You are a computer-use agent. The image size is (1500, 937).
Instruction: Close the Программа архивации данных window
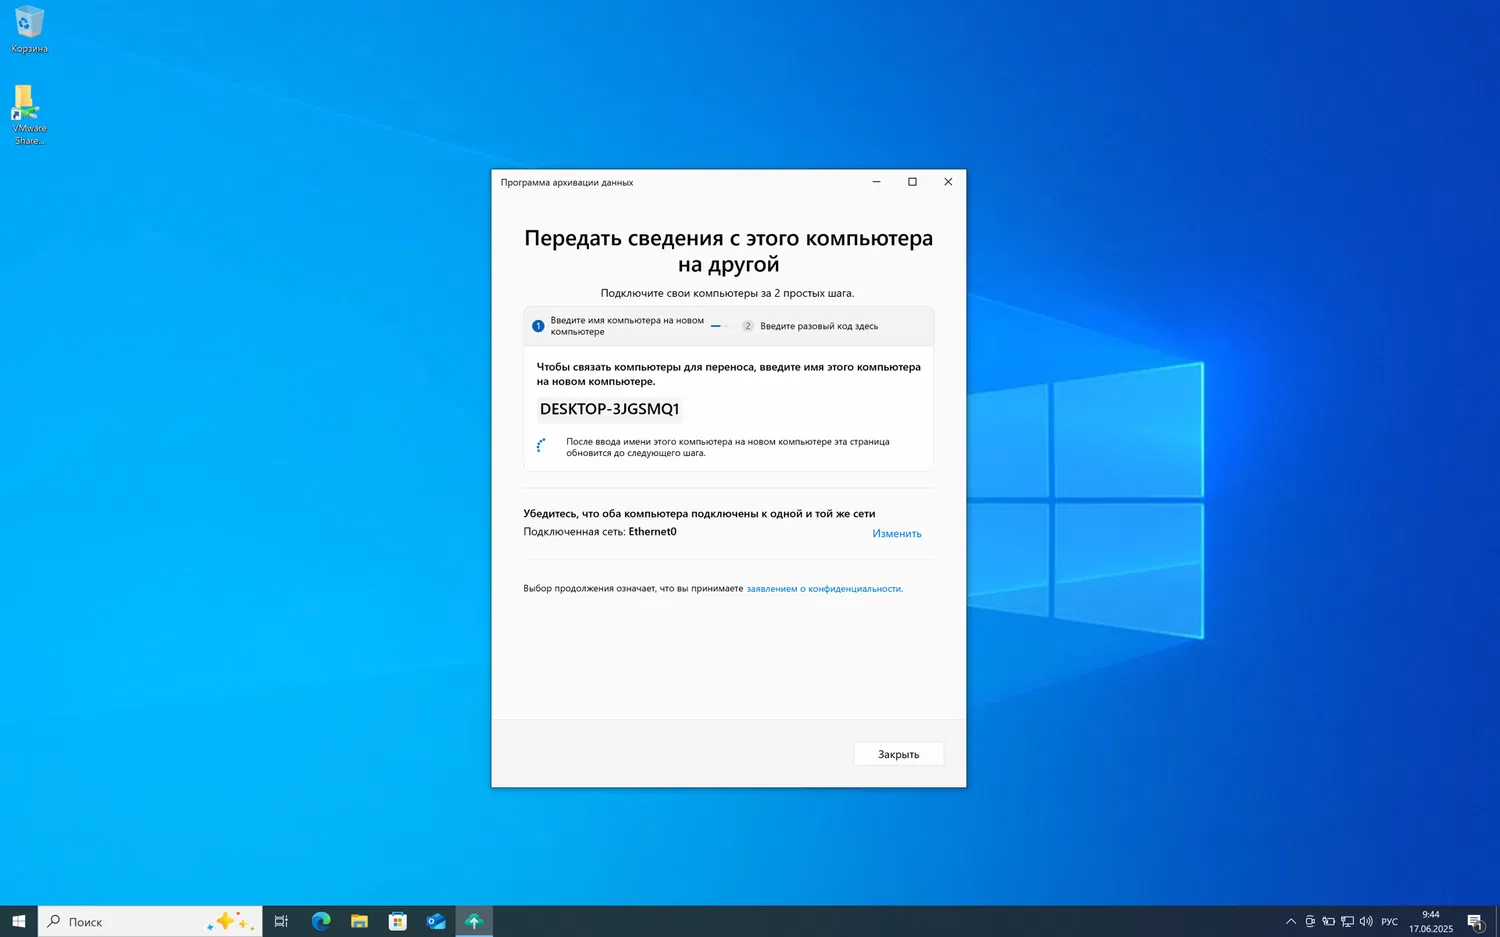pos(948,182)
